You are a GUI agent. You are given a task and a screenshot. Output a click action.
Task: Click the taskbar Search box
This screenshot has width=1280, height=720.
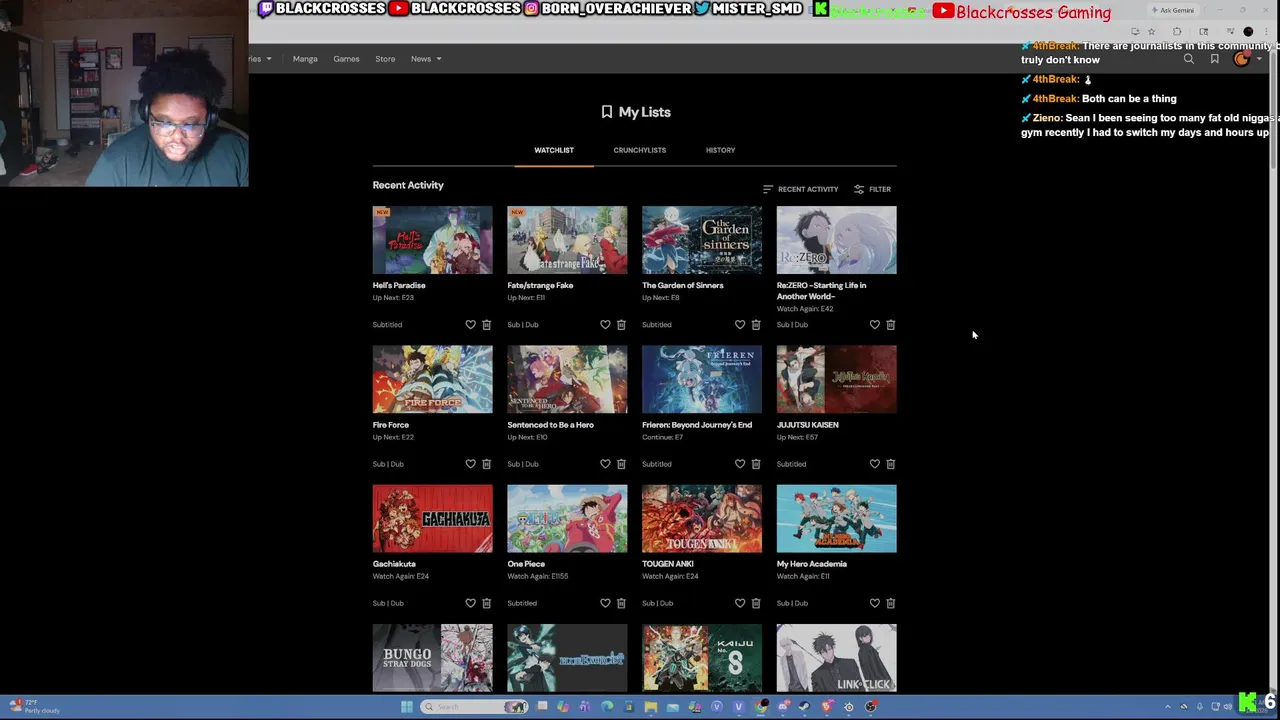click(474, 707)
